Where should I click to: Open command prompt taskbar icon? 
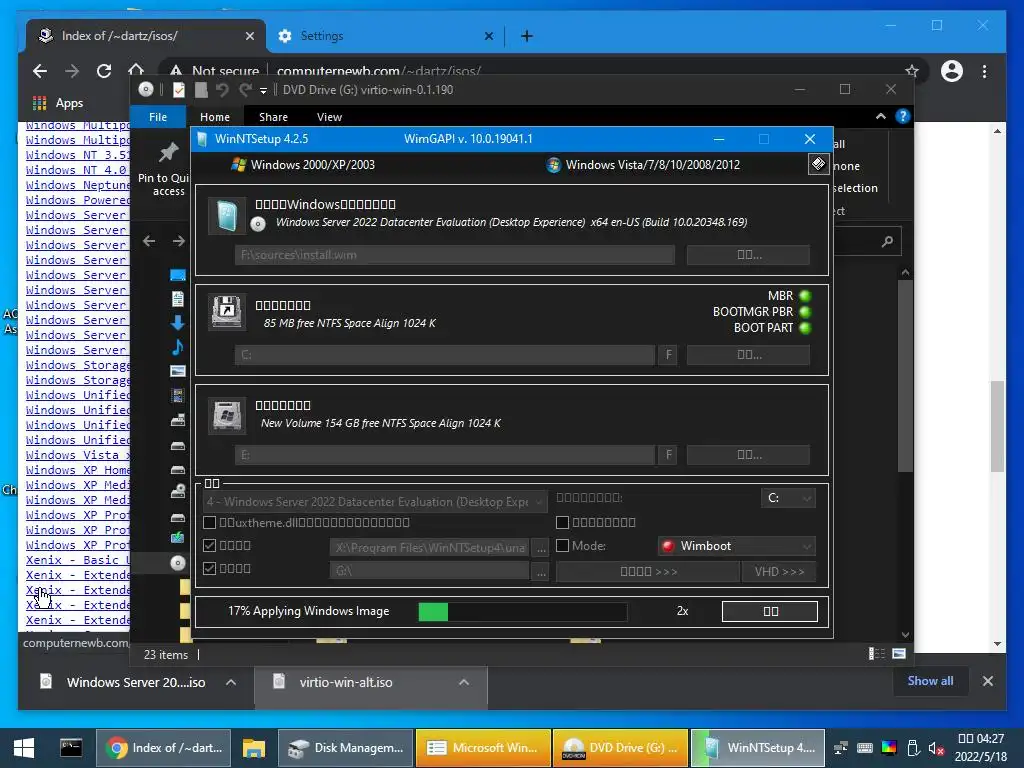click(x=71, y=748)
